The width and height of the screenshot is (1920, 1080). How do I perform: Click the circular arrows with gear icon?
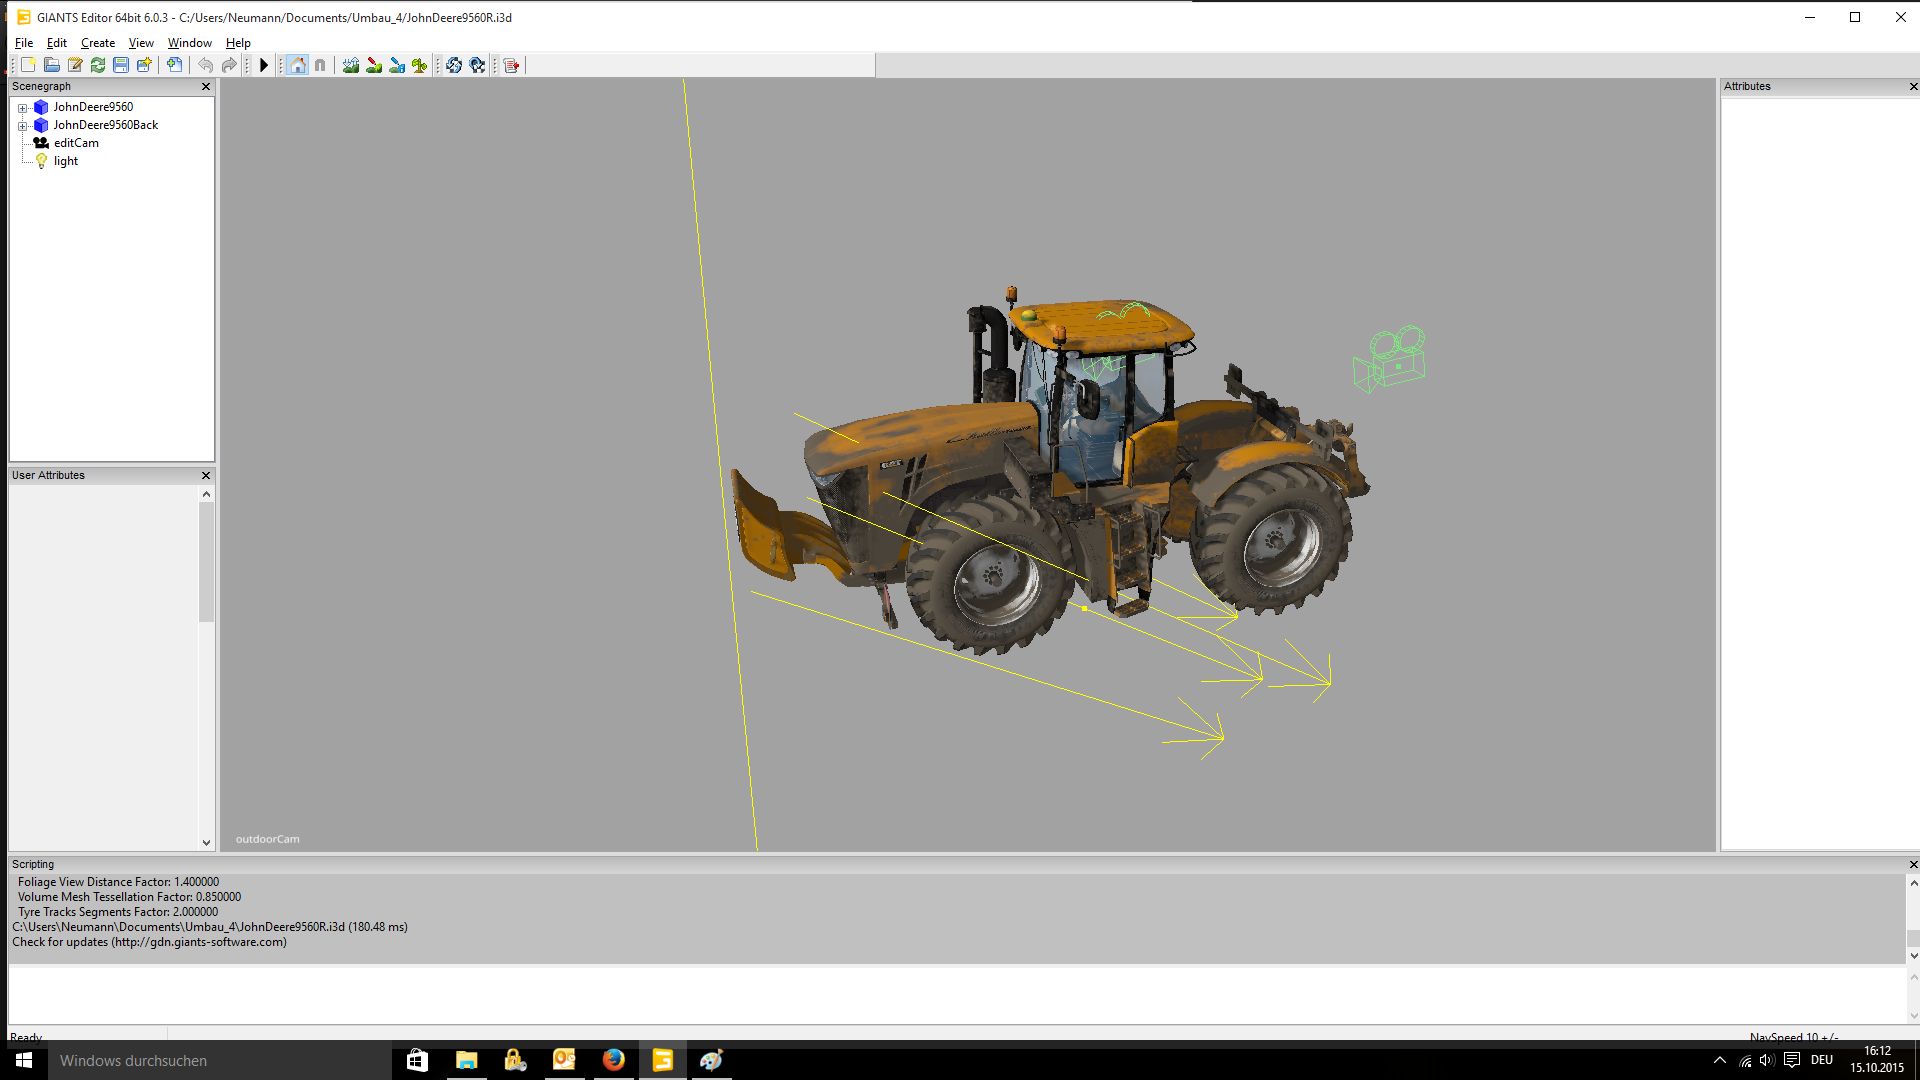477,65
